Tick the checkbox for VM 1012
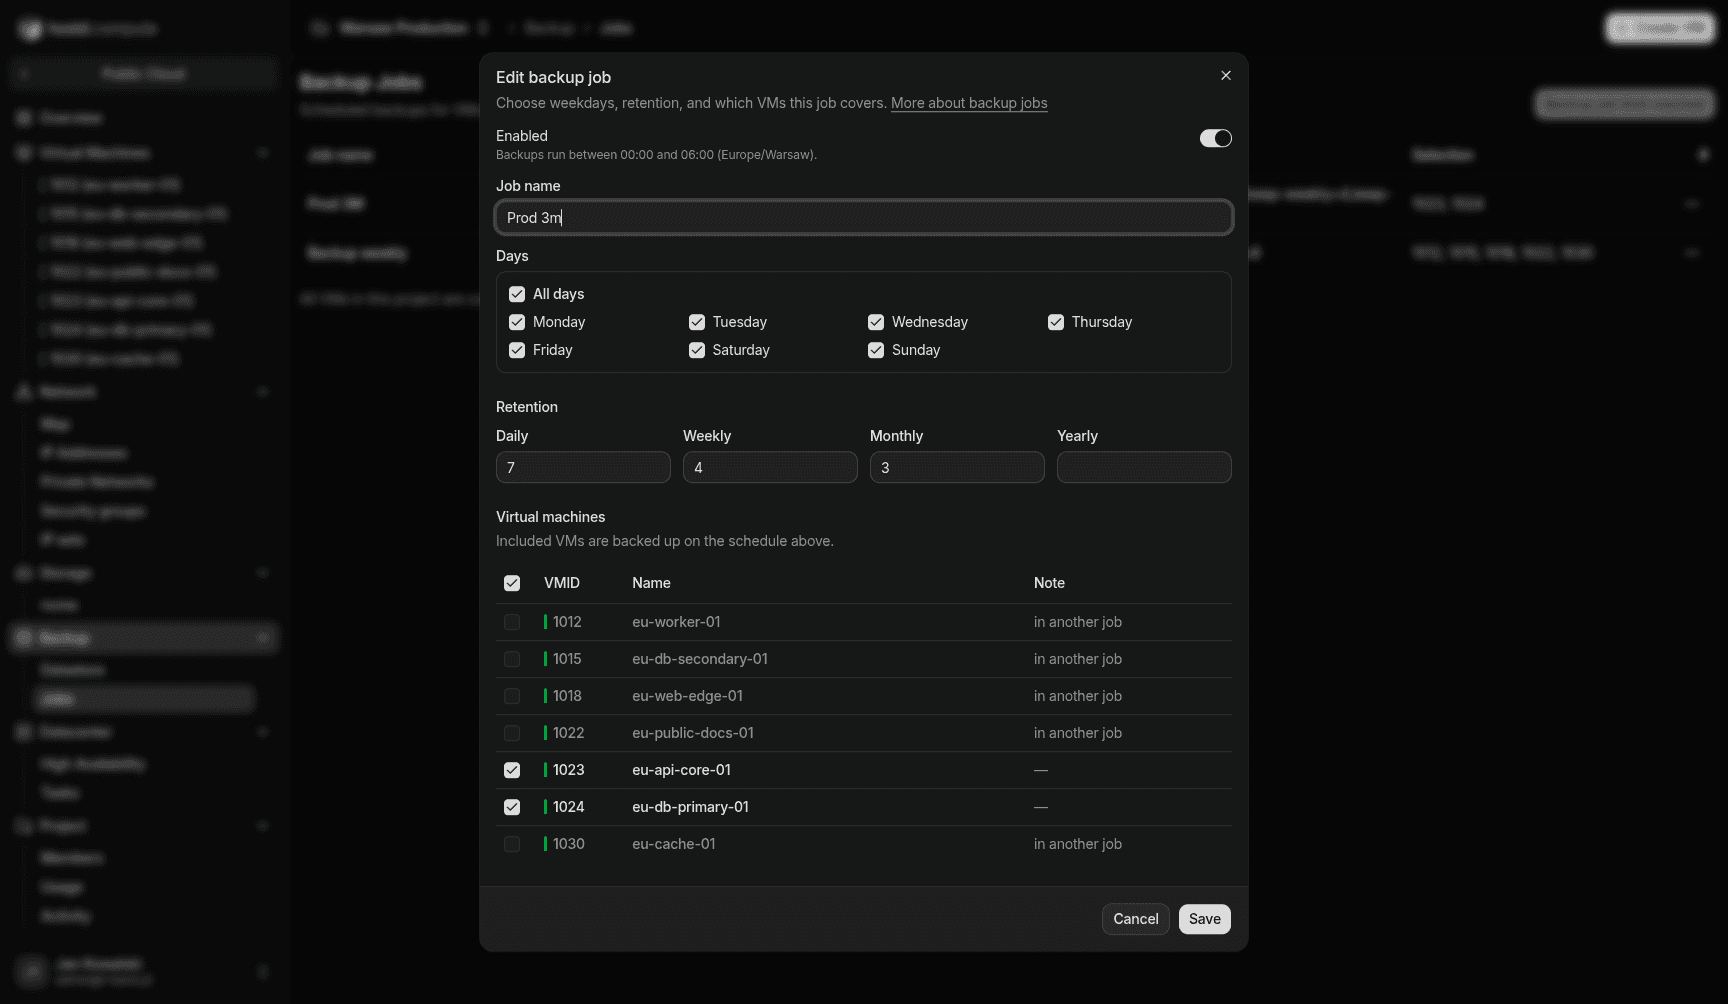Image resolution: width=1728 pixels, height=1004 pixels. click(512, 622)
